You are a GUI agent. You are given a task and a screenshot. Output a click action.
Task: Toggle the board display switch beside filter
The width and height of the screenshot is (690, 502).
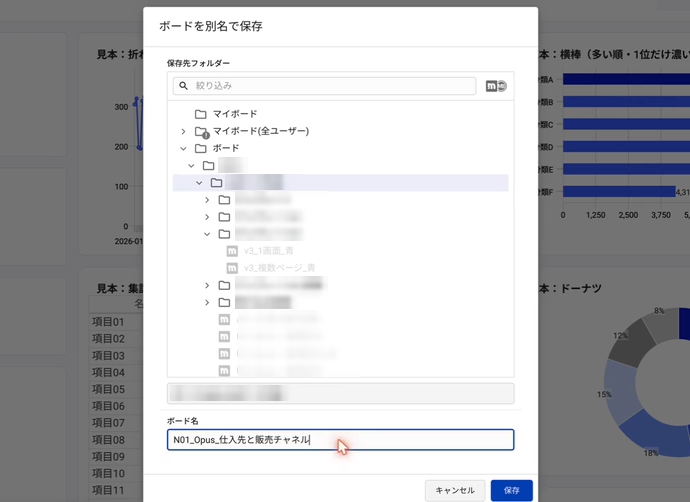point(496,86)
